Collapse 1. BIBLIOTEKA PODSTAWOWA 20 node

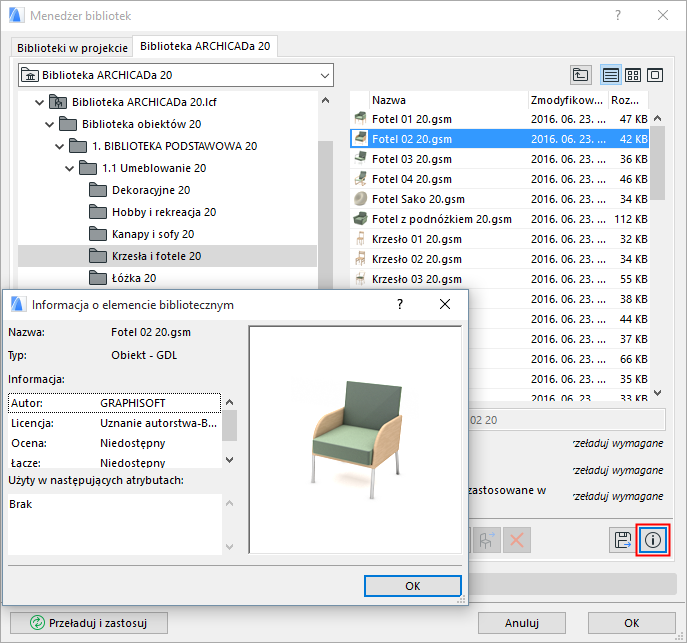click(60, 146)
